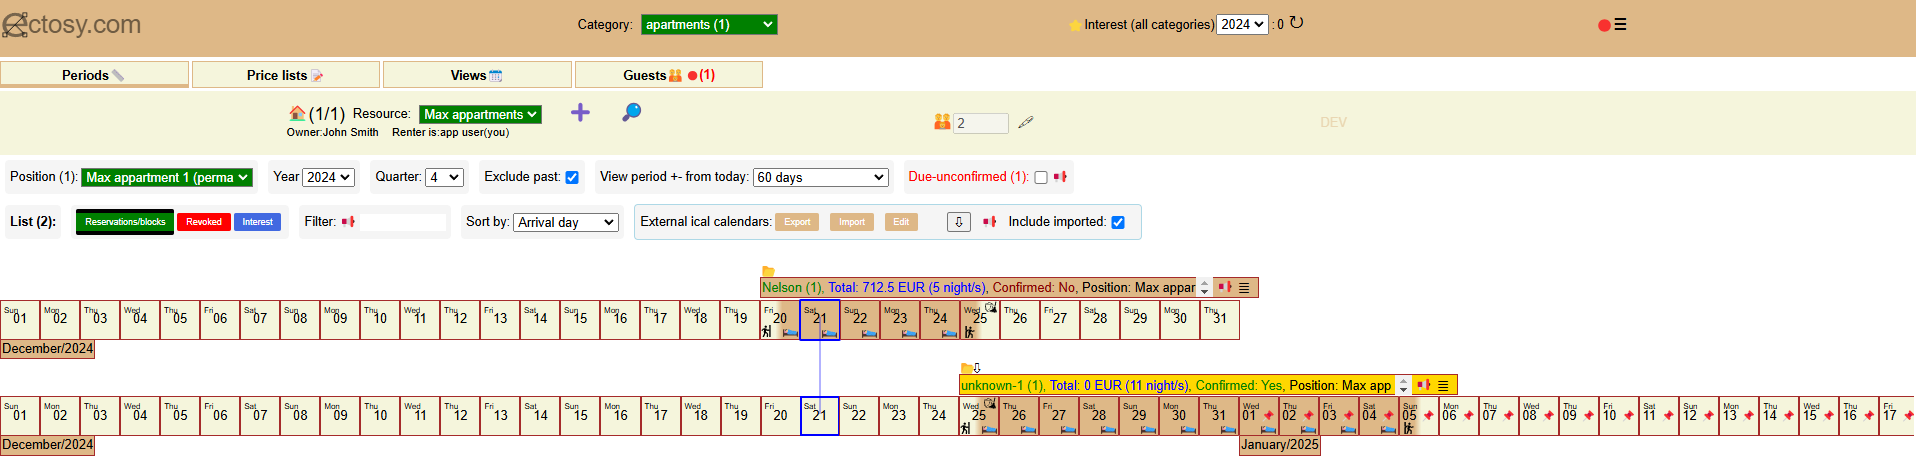1917x463 pixels.
Task: Switch to the Price lists tab
Action: point(285,75)
